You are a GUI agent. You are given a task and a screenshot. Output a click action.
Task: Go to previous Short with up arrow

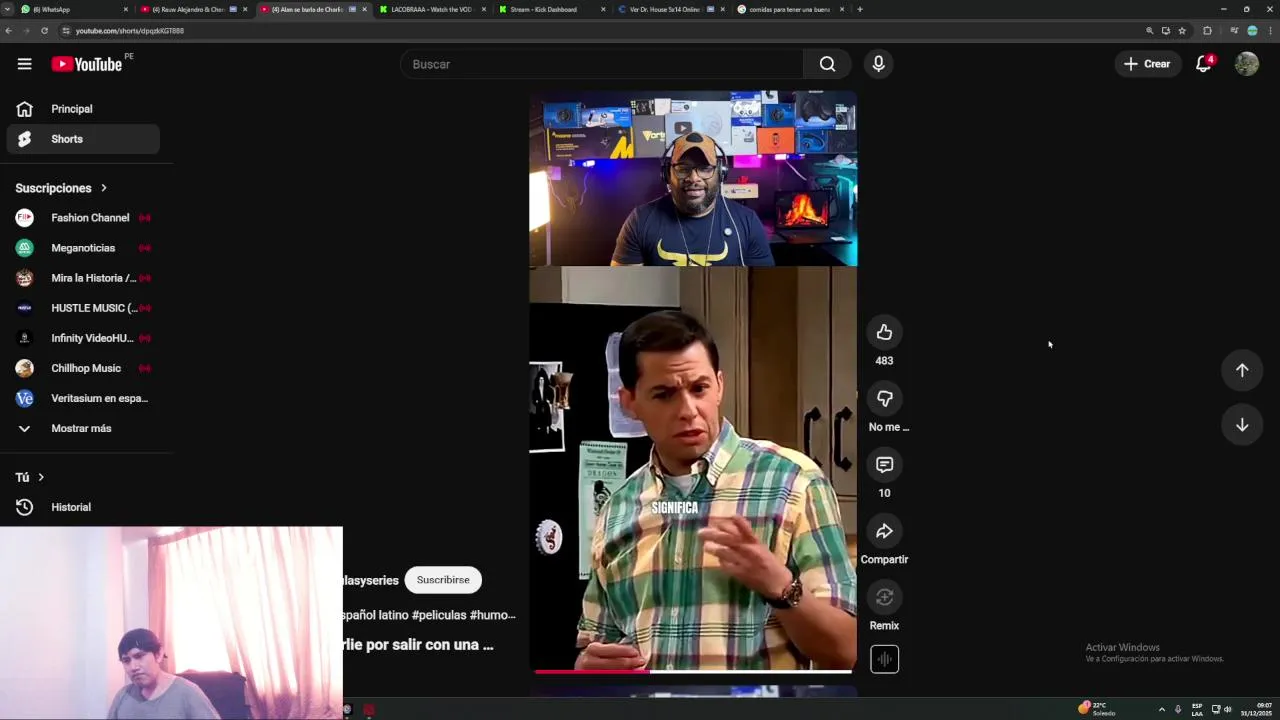click(1242, 370)
